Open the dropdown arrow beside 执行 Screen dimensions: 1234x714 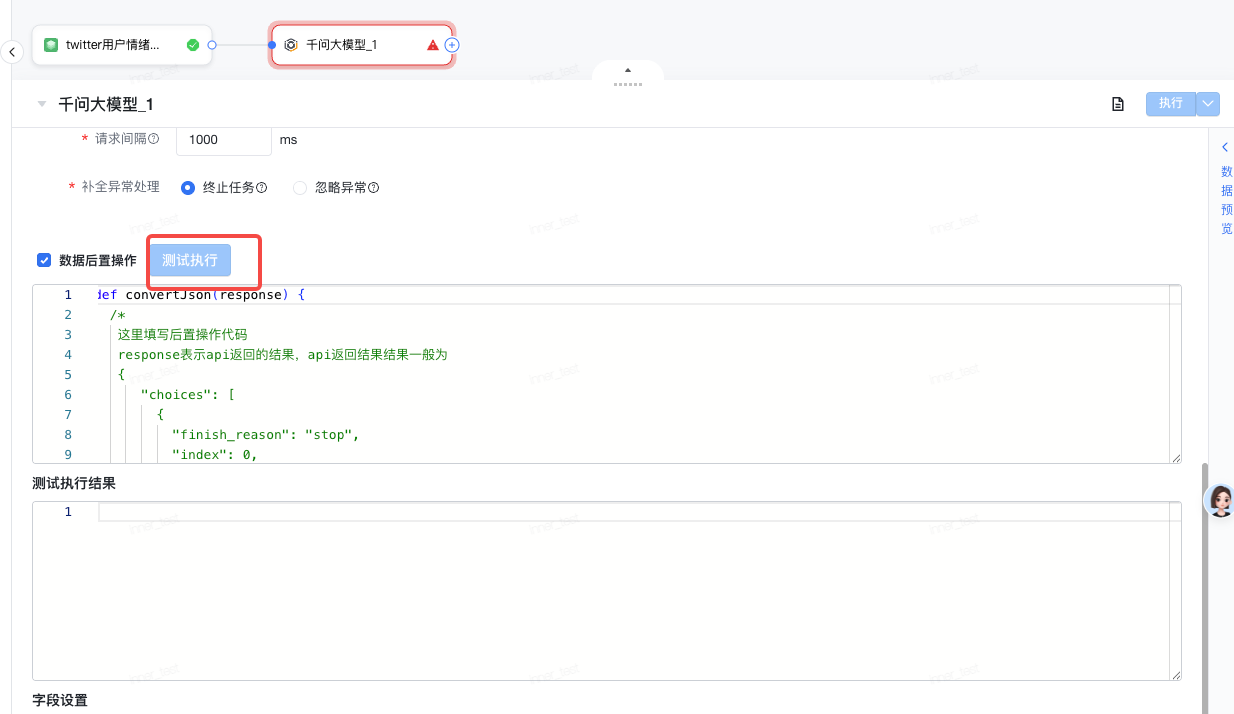coord(1209,104)
